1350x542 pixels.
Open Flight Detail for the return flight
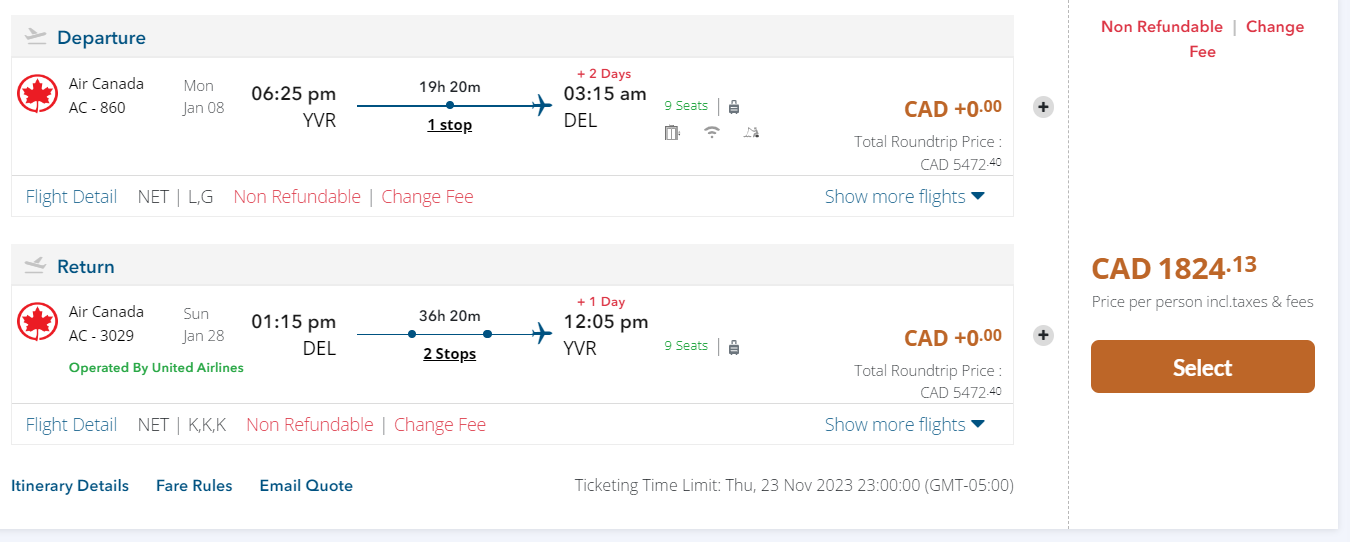coord(71,425)
